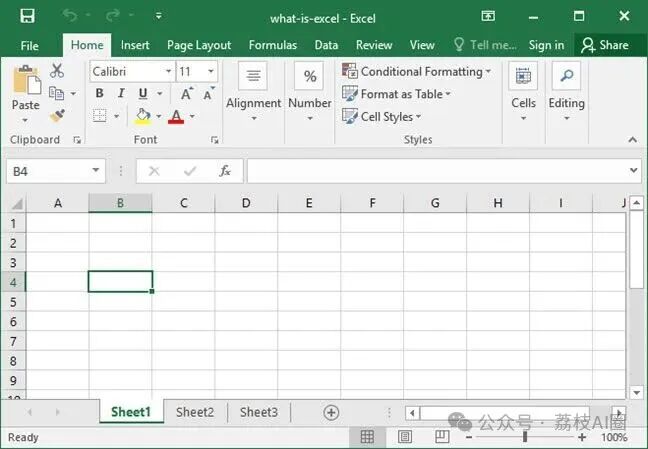Switch to Sheet3 tab
This screenshot has width=648, height=449.
coord(259,412)
